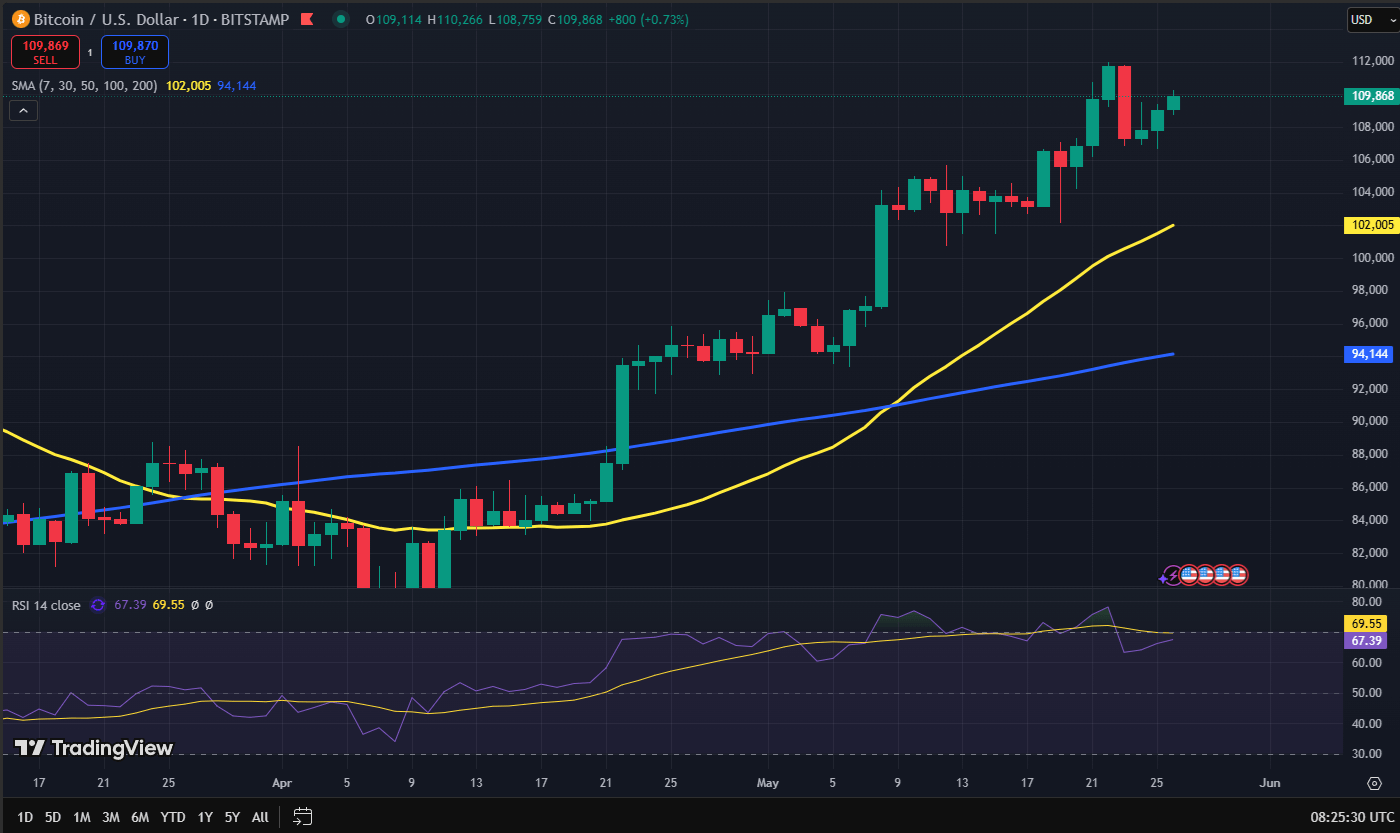Click the yellow 69.55 RSI axis label

[x=1367, y=623]
